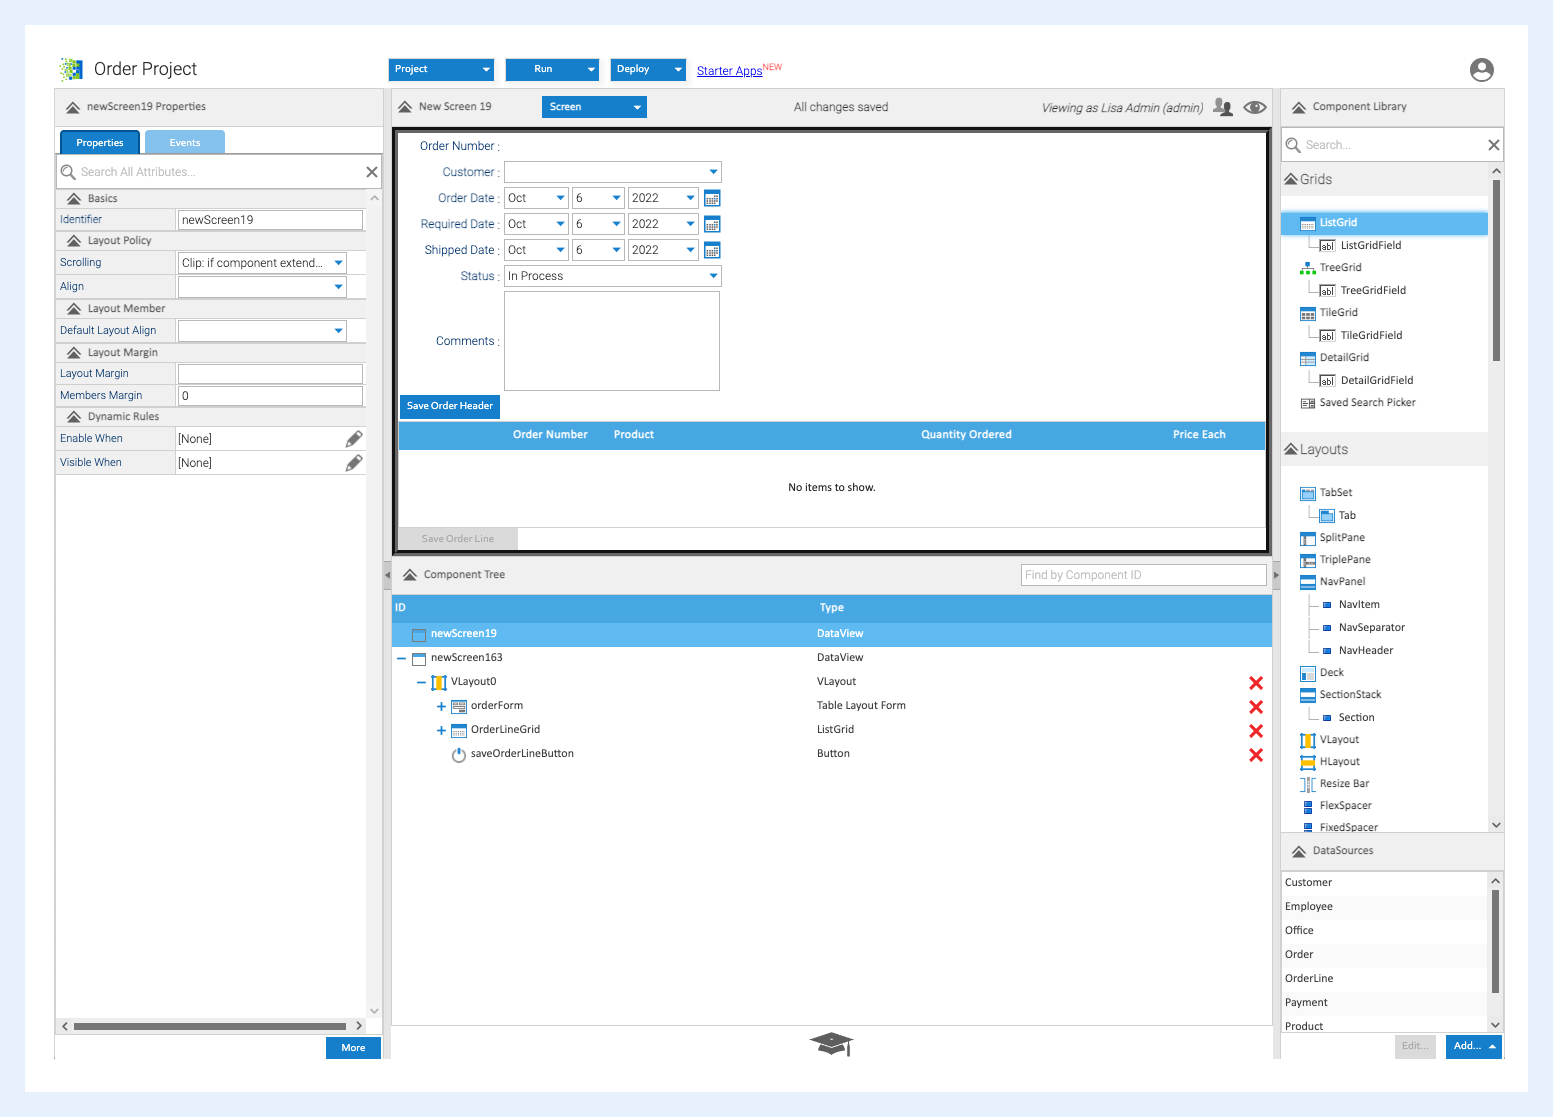Click the pencil icon next to Enable When
The height and width of the screenshot is (1117, 1553).
(354, 438)
